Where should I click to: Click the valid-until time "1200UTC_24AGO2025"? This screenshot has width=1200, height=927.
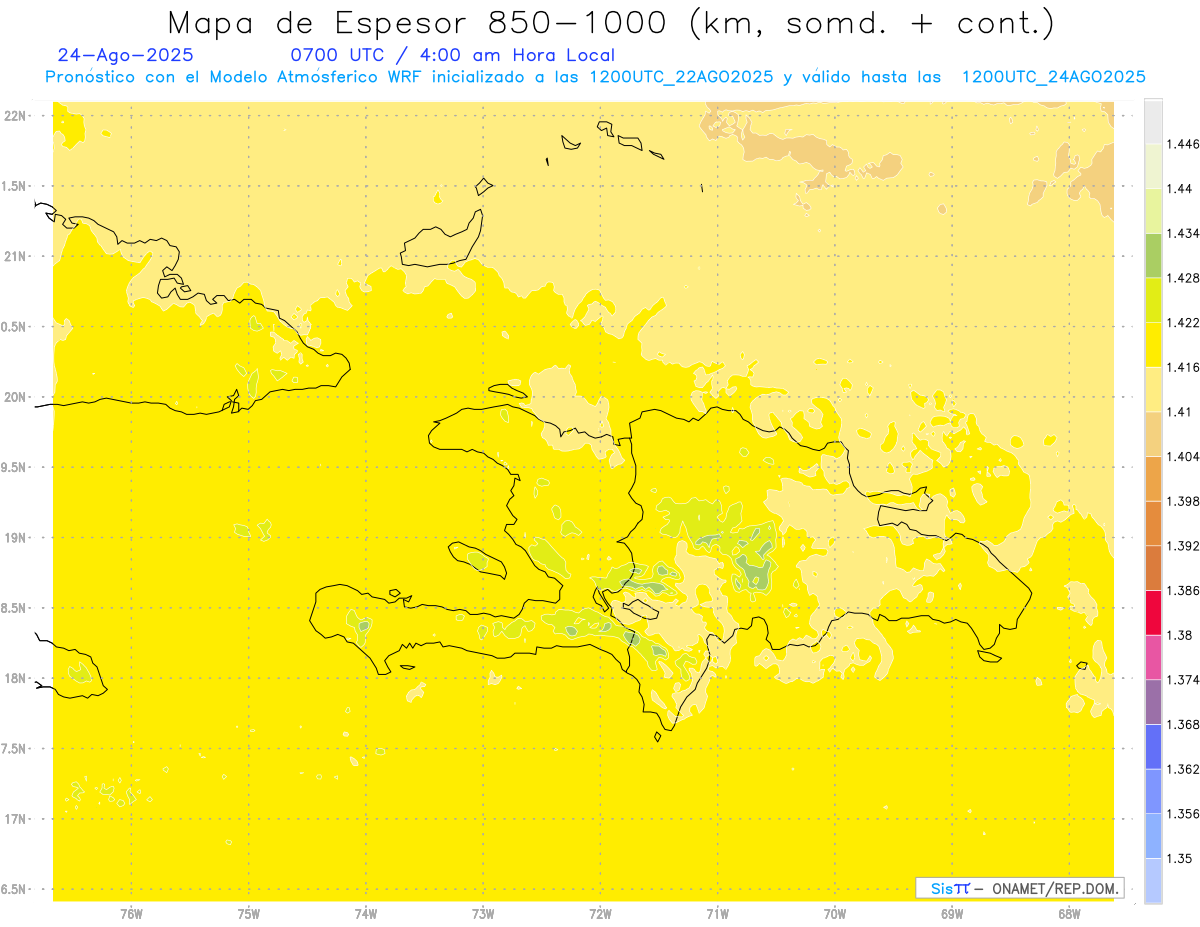(1053, 77)
